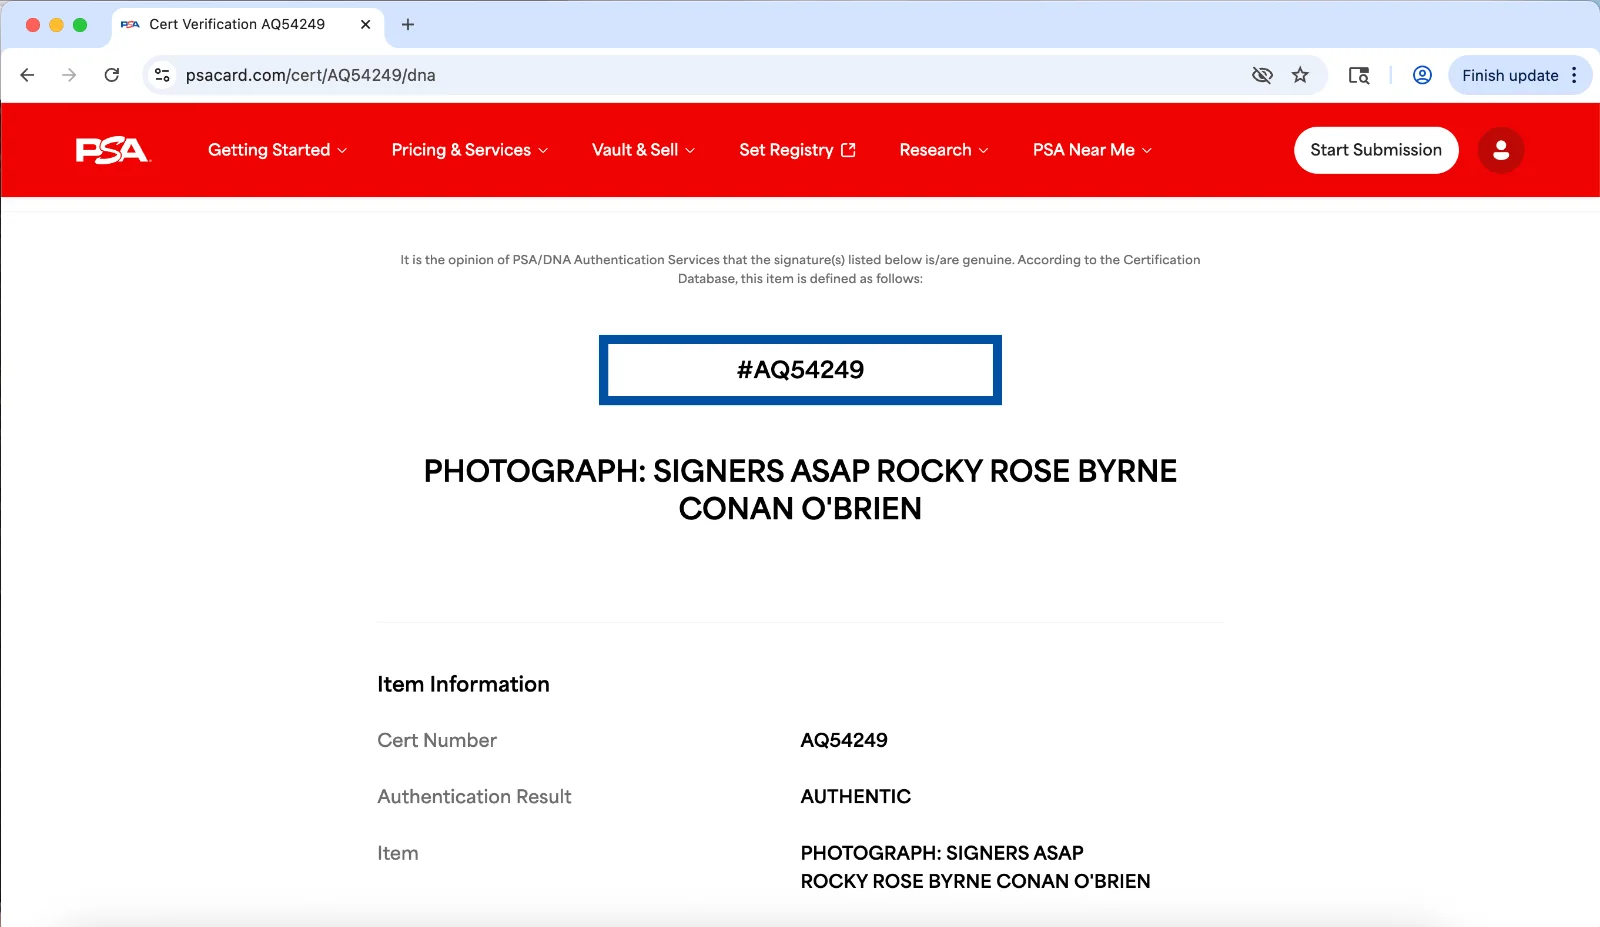Click the photograph signers heading
The width and height of the screenshot is (1600, 927).
(x=800, y=490)
